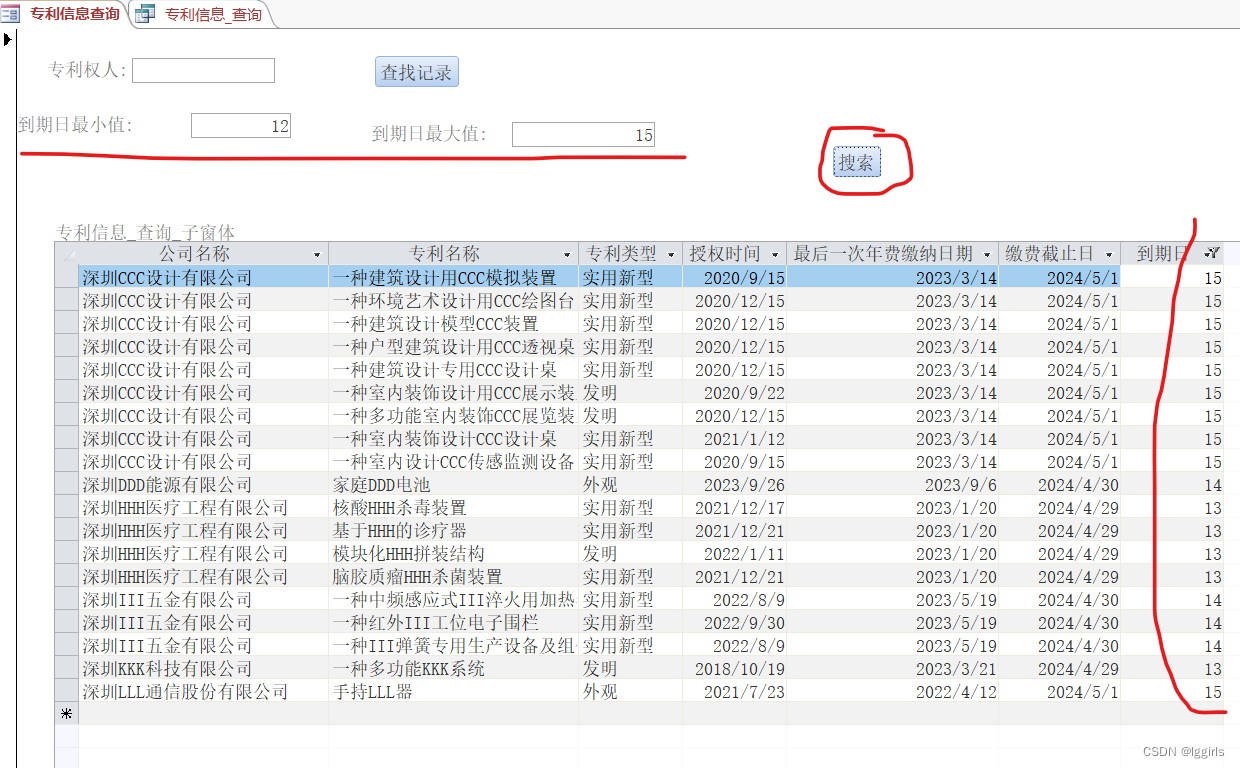
Task: Click row selector for 手持LLL器 row
Action: coord(67,692)
